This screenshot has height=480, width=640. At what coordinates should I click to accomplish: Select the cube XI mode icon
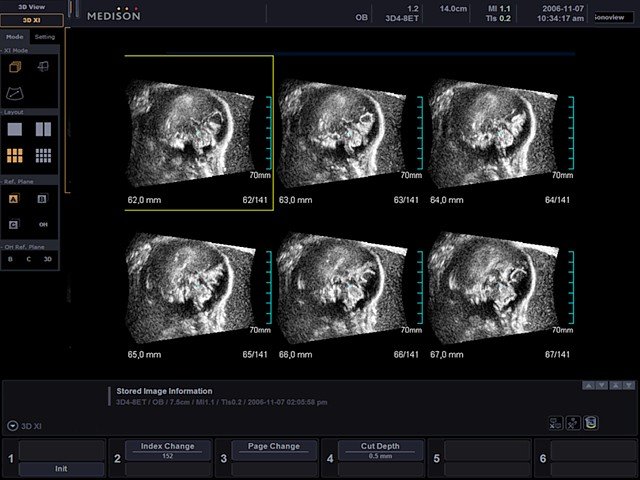(15, 67)
